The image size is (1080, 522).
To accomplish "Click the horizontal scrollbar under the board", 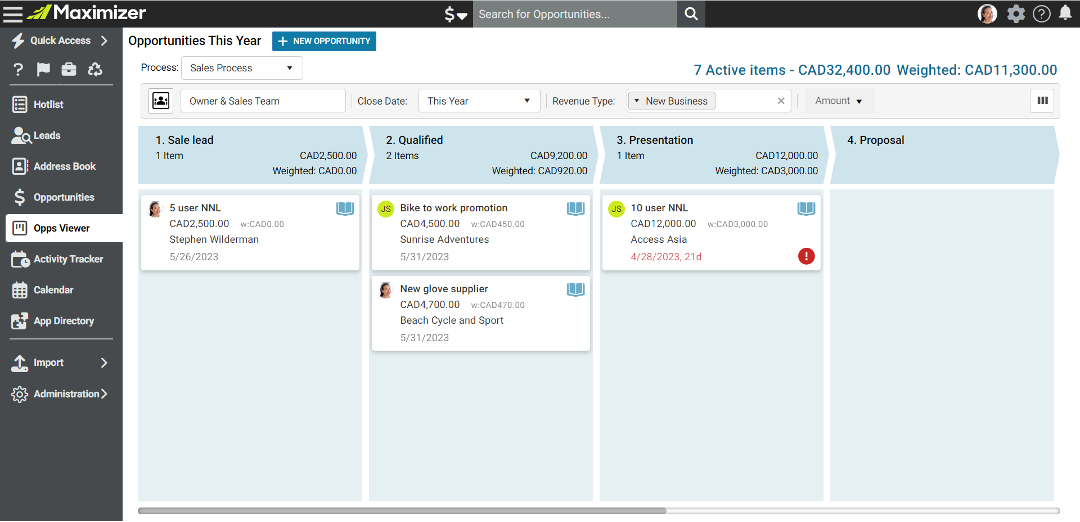I will pos(402,511).
